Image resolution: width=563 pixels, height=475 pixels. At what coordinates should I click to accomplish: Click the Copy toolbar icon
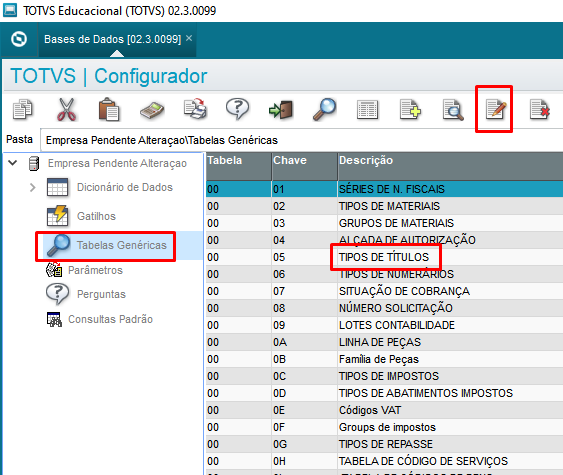pyautogui.click(x=22, y=109)
